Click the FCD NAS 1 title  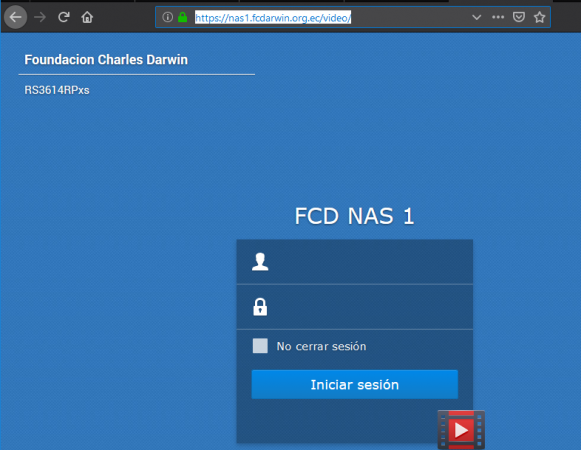click(x=354, y=216)
